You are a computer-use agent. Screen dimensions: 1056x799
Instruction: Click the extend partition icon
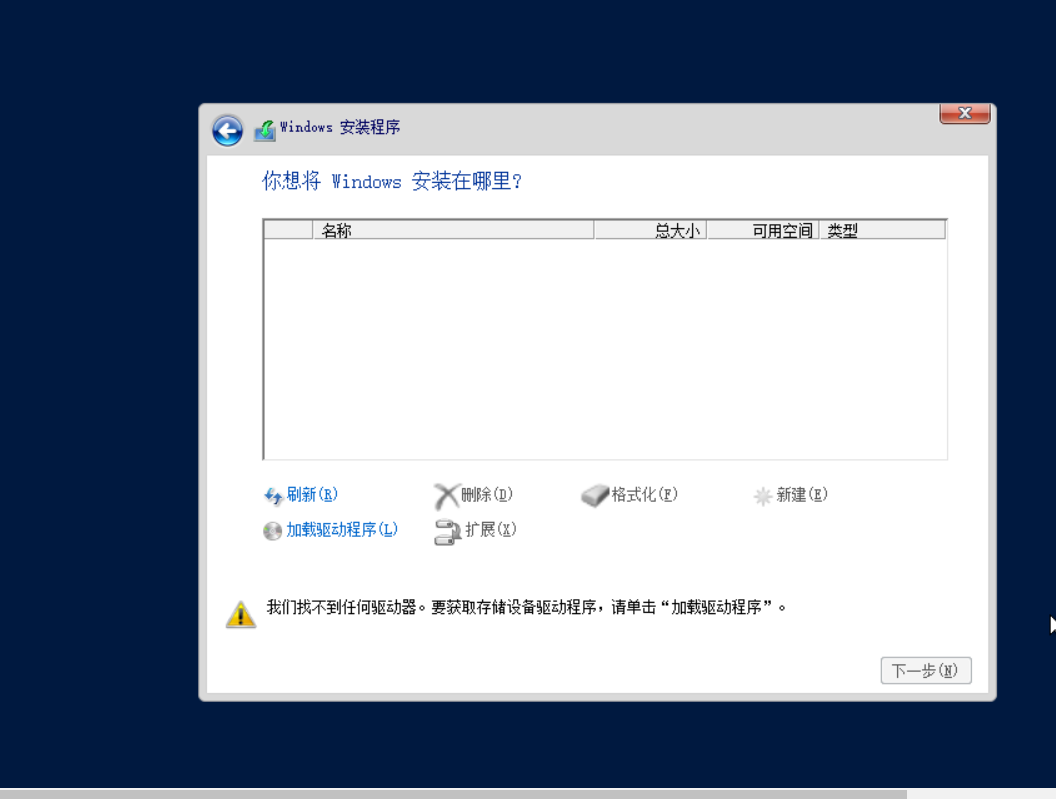[x=447, y=532]
